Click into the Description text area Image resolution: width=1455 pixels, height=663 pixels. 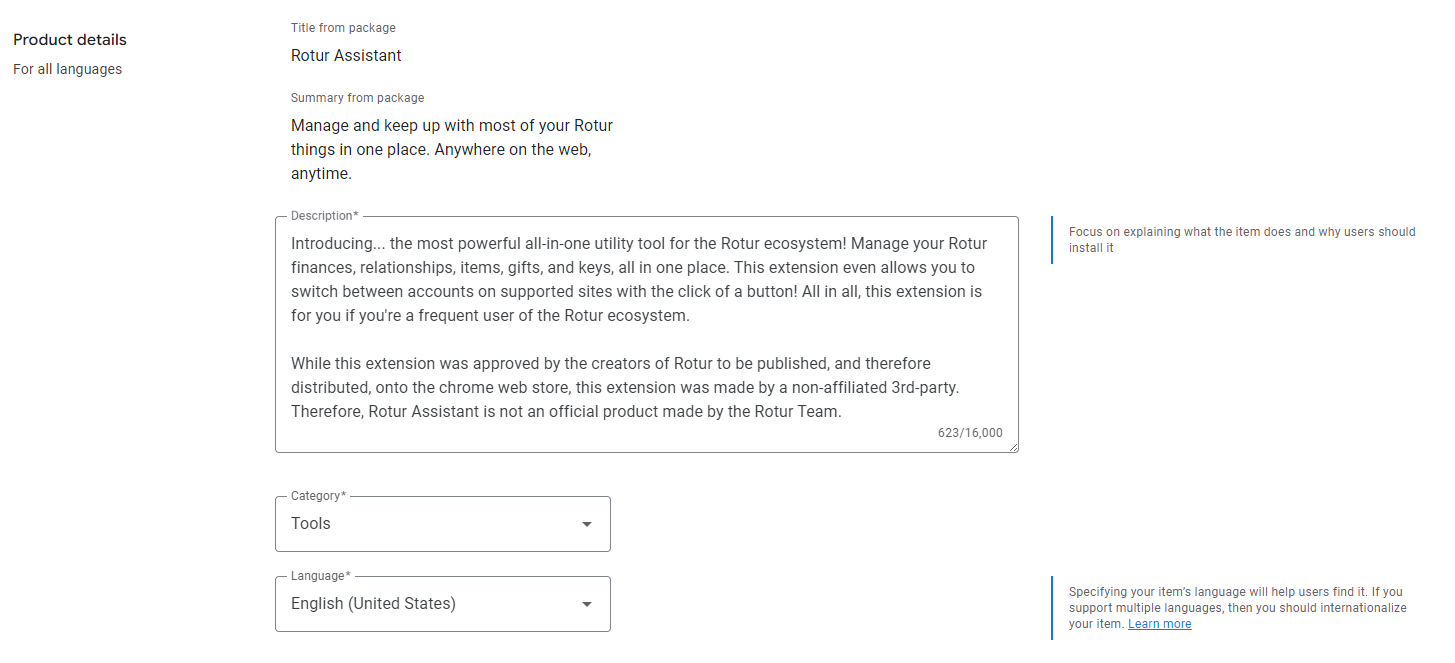pos(647,334)
